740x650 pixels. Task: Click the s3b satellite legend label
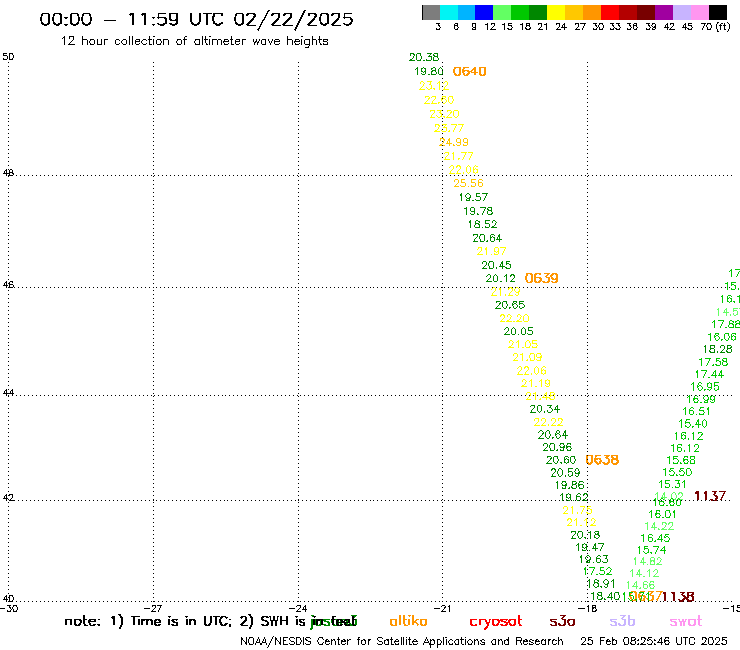click(622, 621)
